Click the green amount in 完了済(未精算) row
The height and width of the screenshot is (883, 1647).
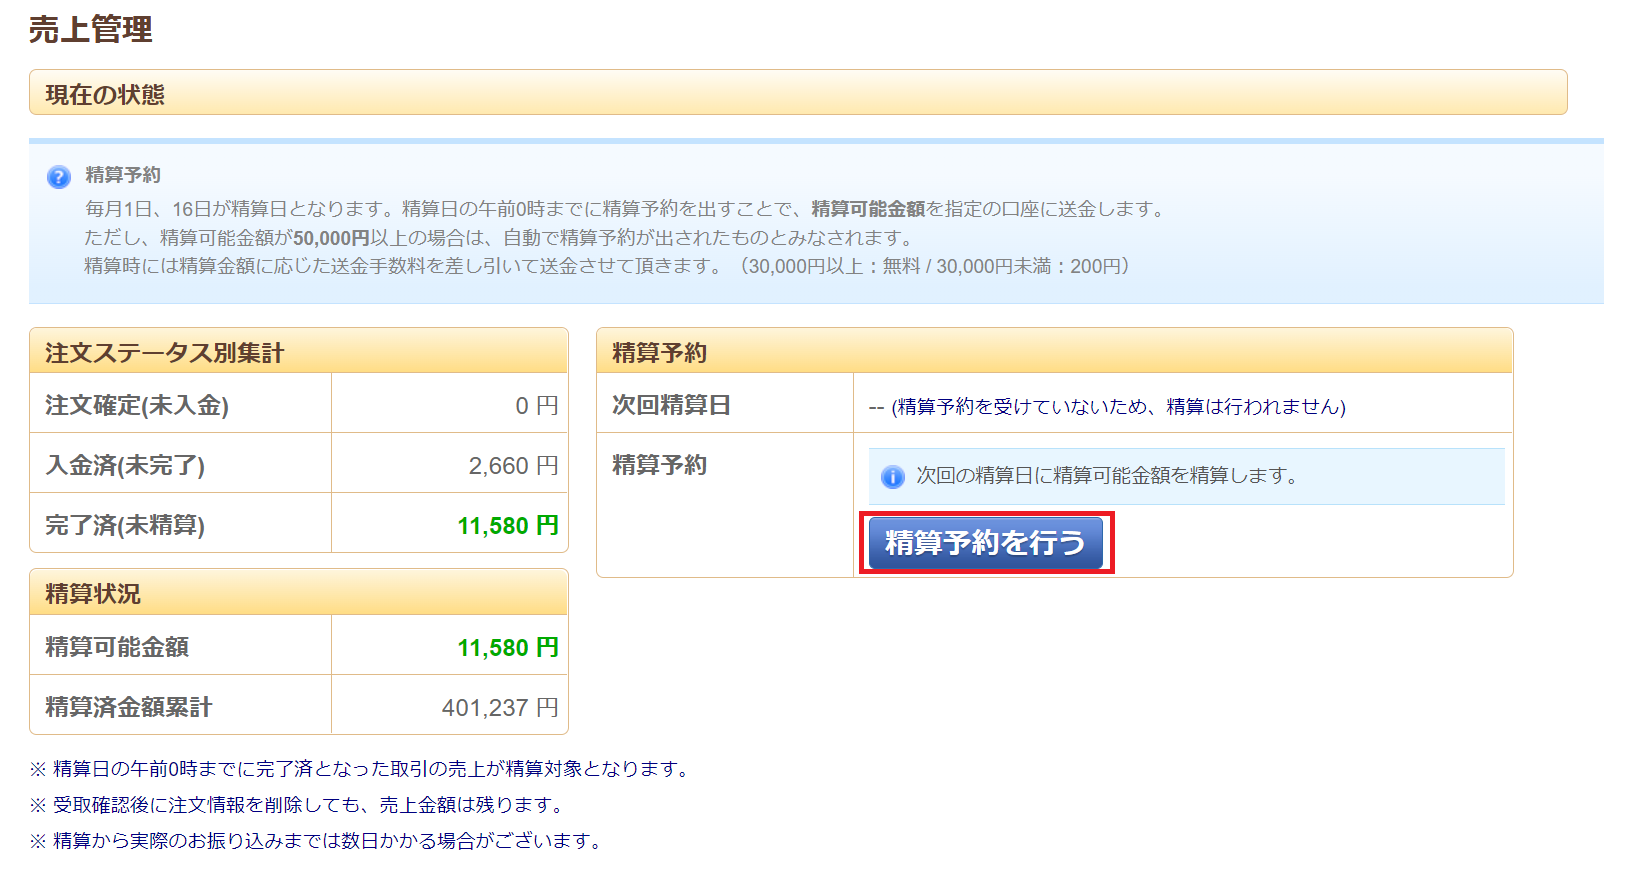(x=507, y=525)
